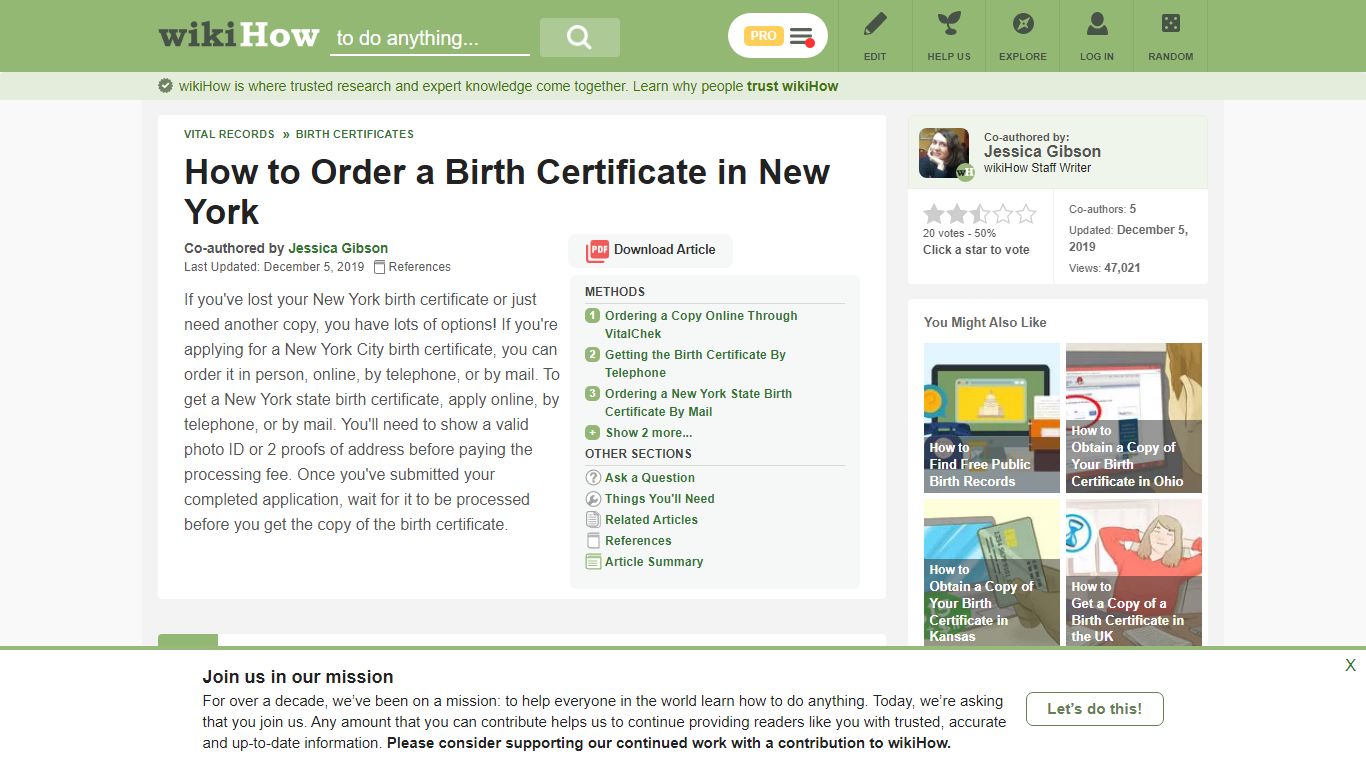The image size is (1366, 768).
Task: Click the Edit pencil icon
Action: 875,23
